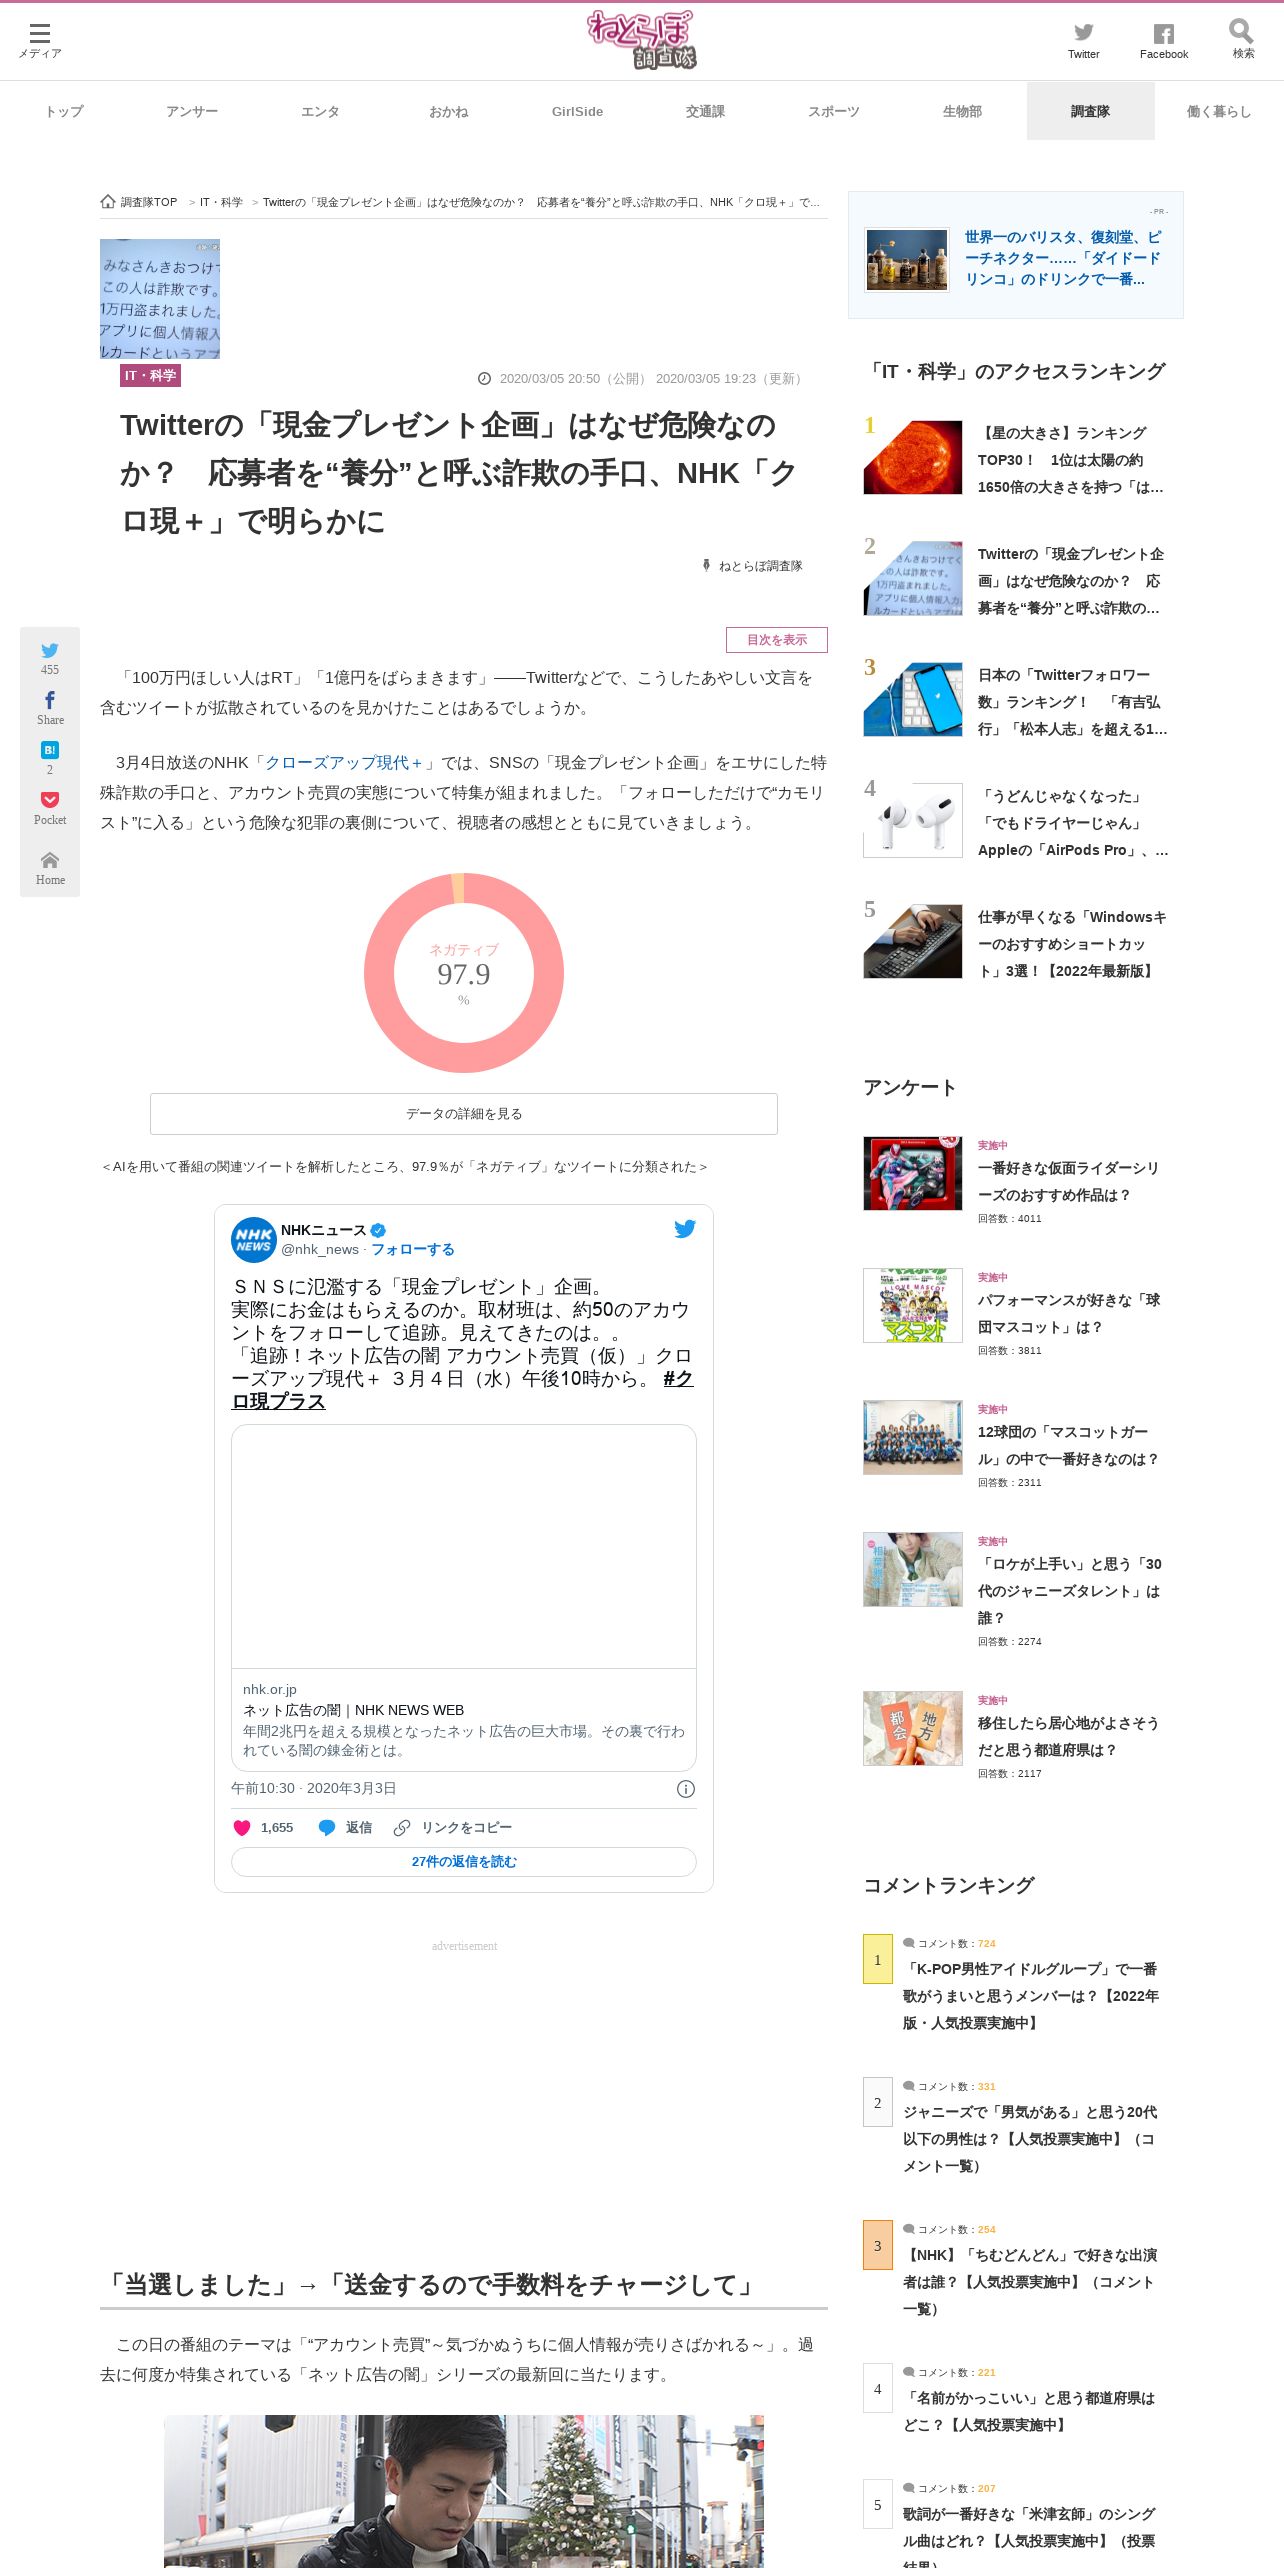Click the ねとらぼ調査隊 author name

coord(760,566)
